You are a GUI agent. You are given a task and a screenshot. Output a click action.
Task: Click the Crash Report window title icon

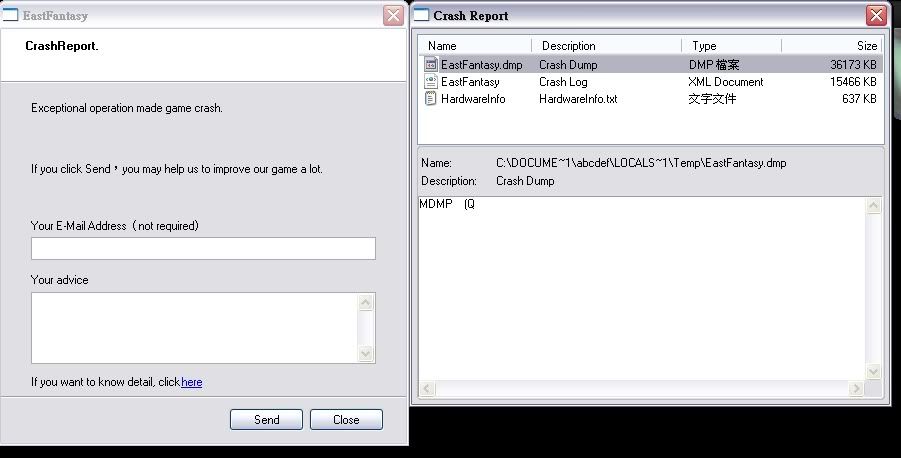point(422,15)
